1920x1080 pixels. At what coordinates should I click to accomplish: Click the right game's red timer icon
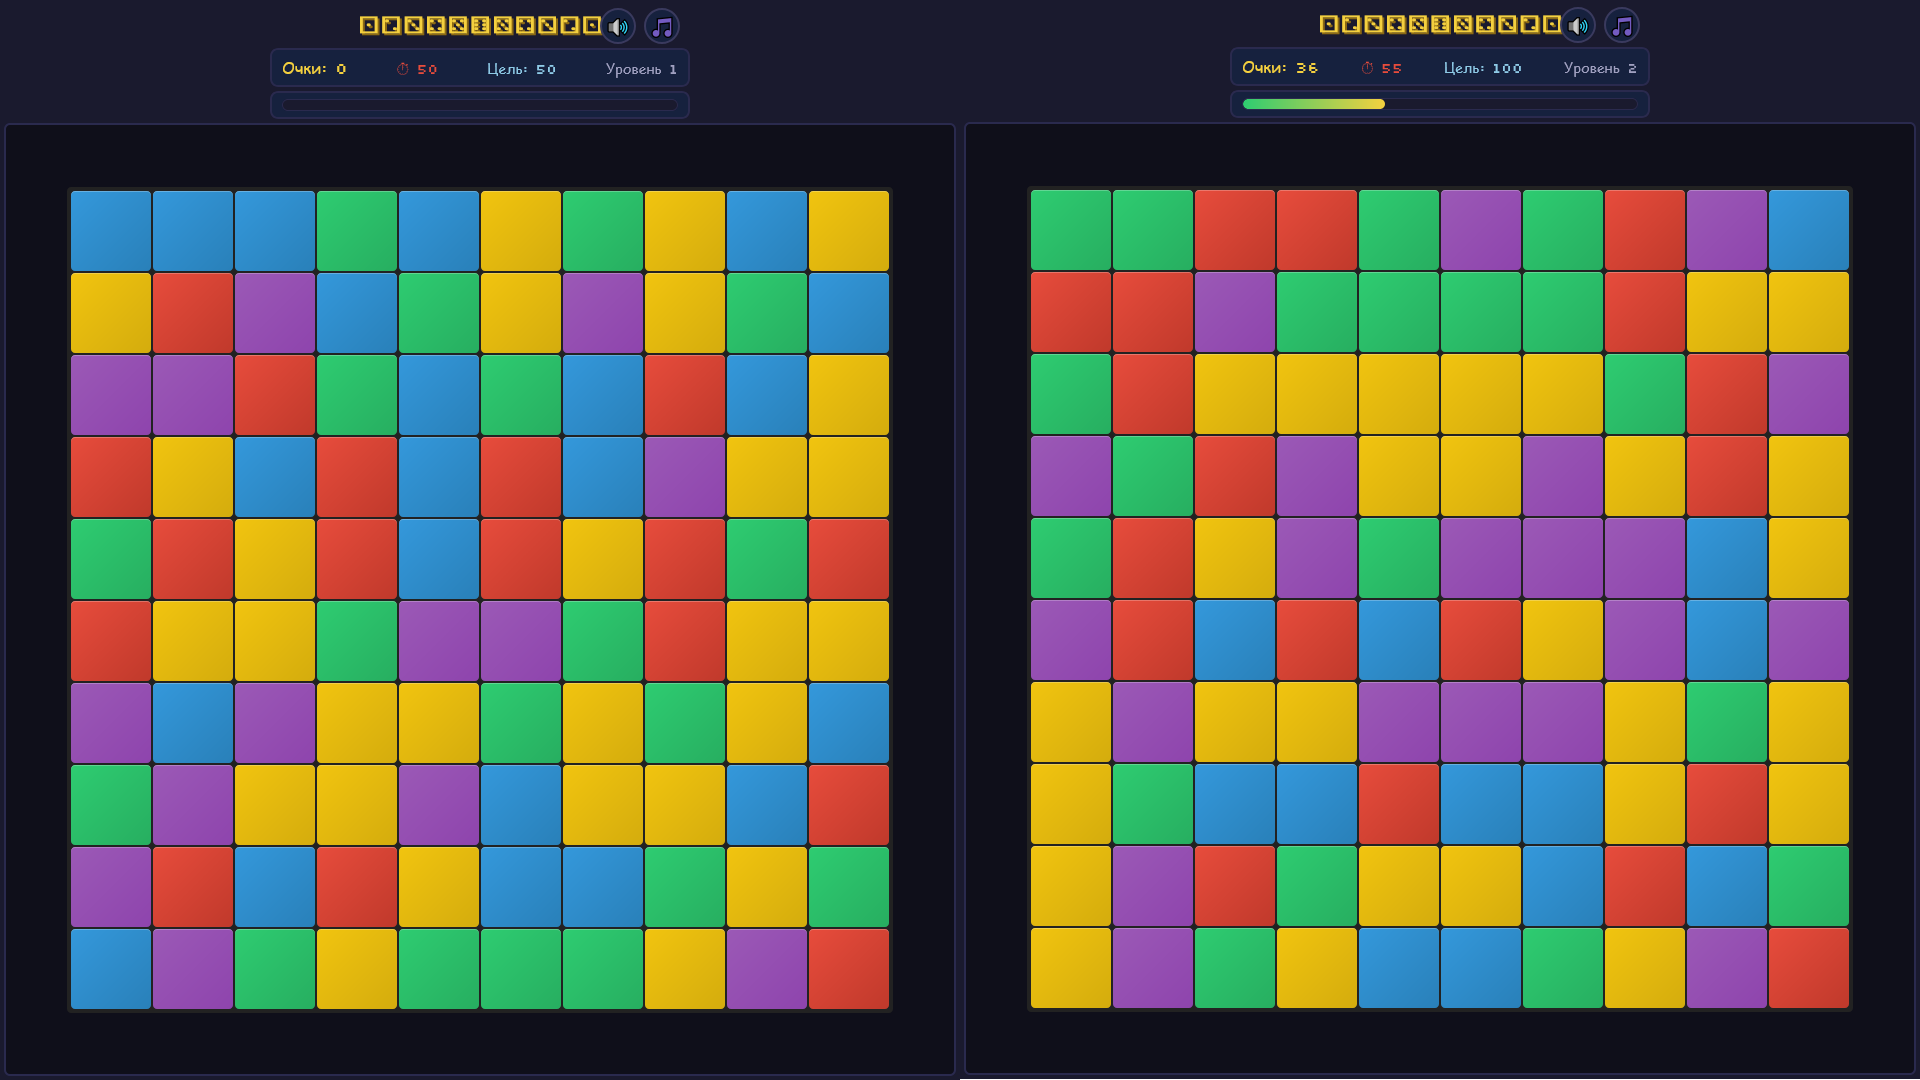tap(1367, 68)
